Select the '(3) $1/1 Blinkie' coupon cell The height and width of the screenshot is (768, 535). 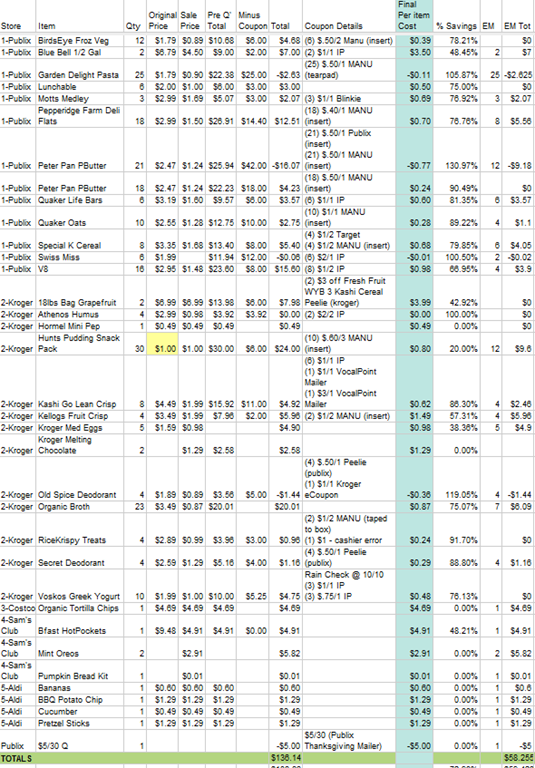click(x=349, y=99)
